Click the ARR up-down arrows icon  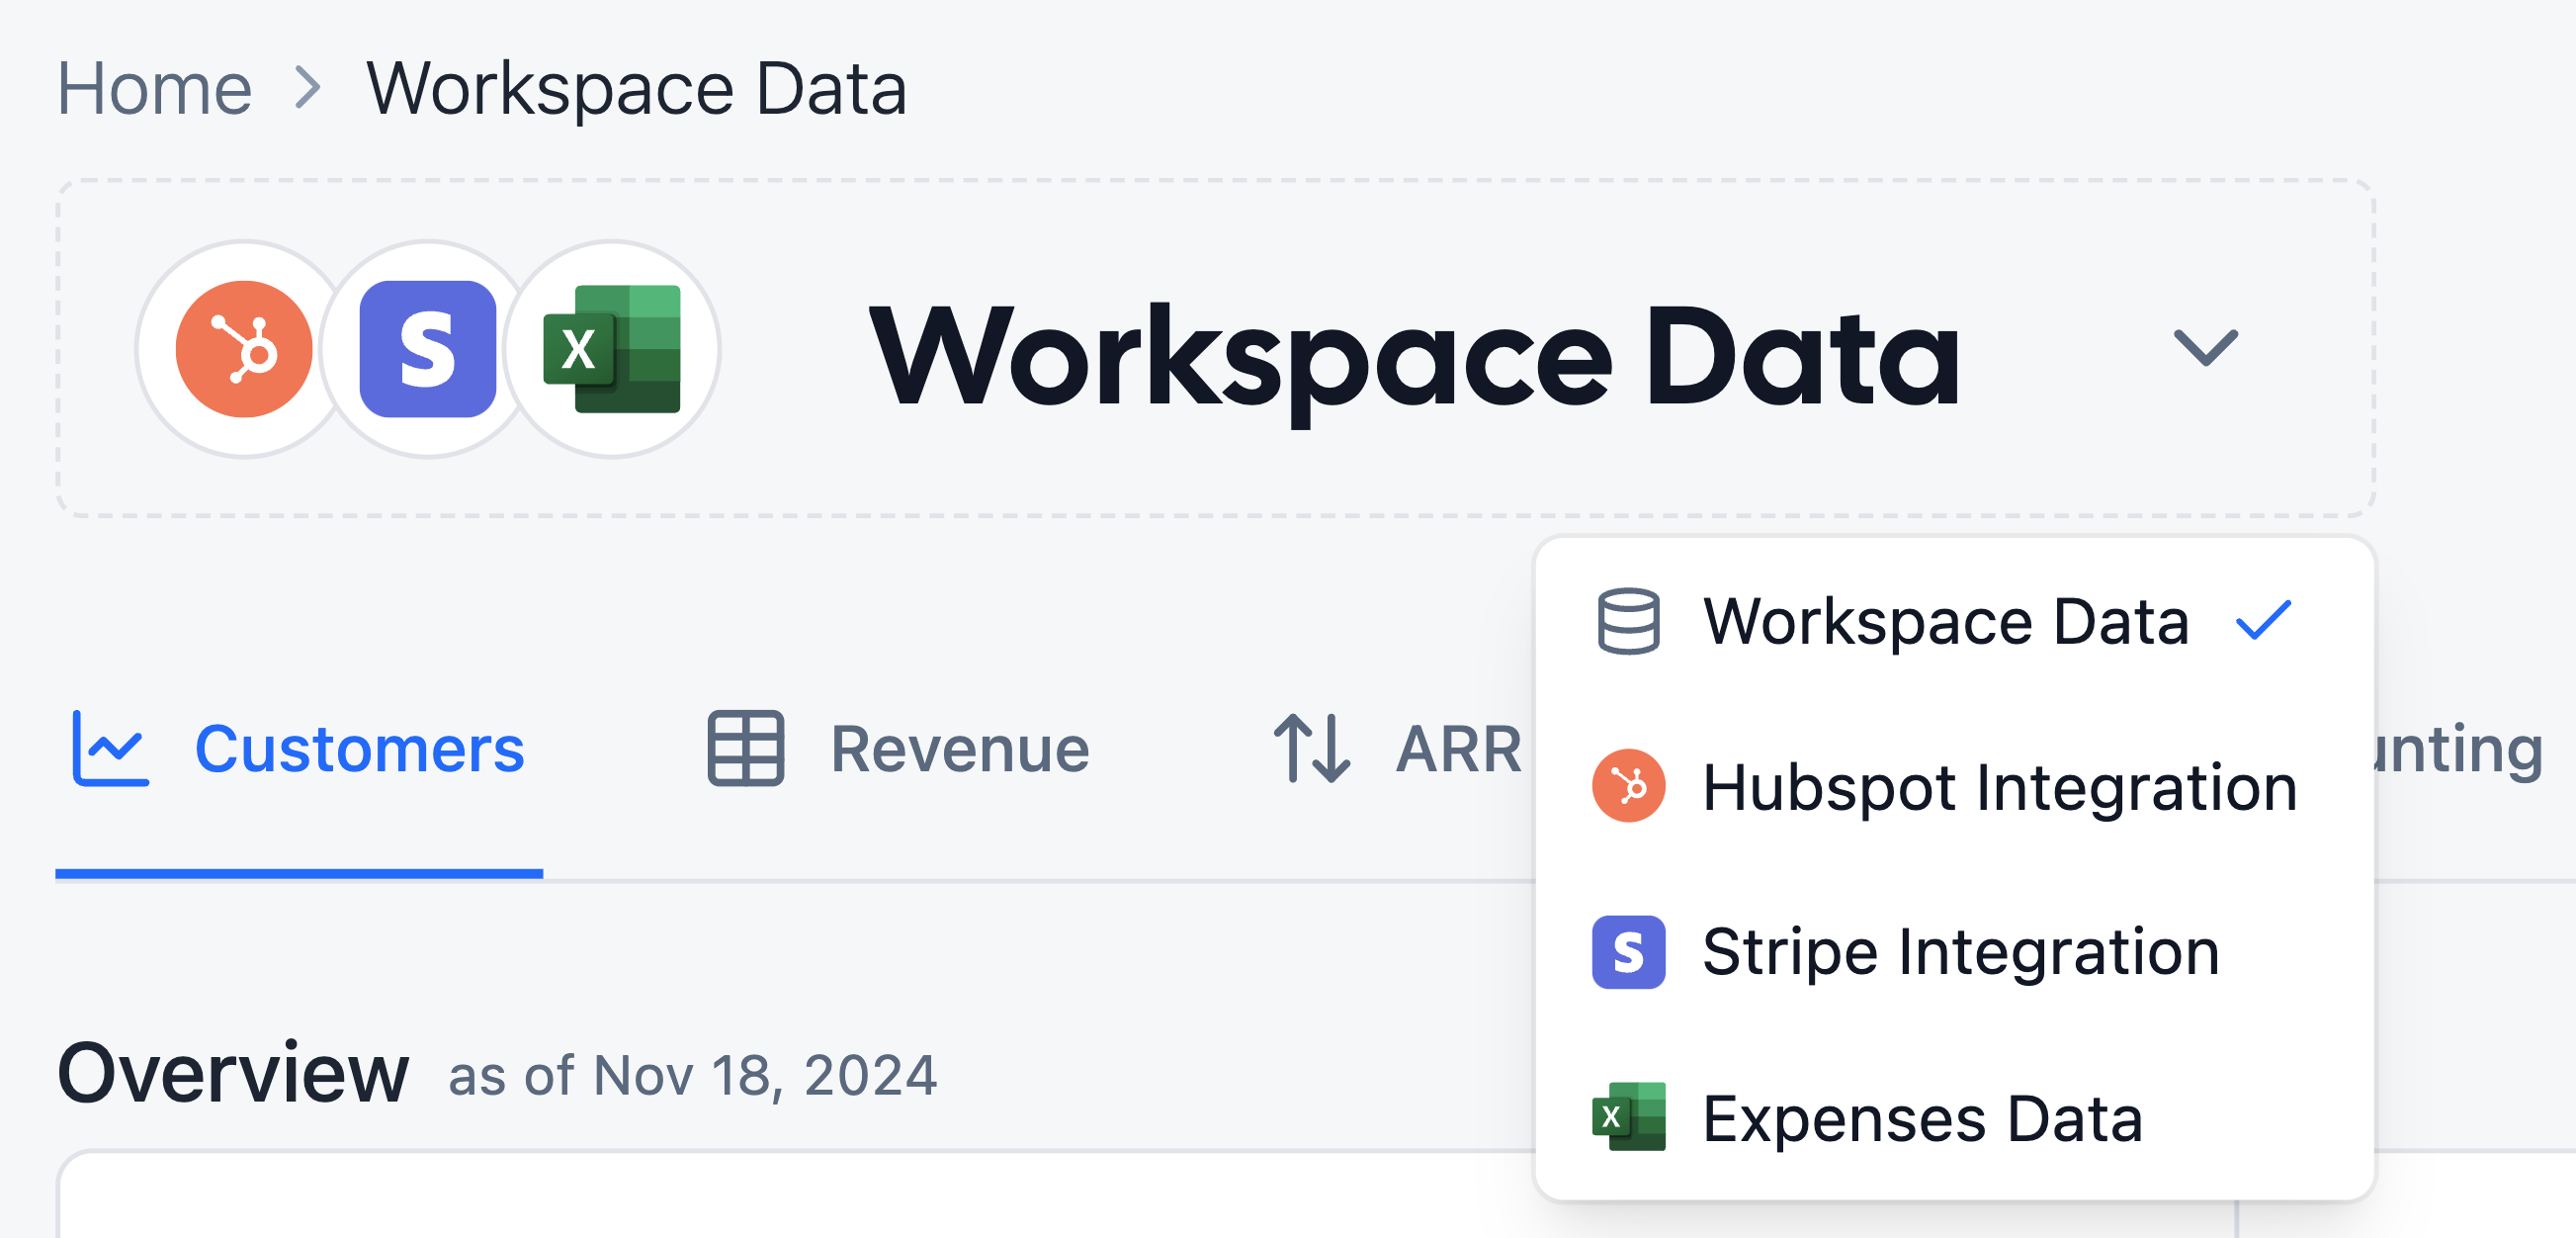click(1311, 749)
